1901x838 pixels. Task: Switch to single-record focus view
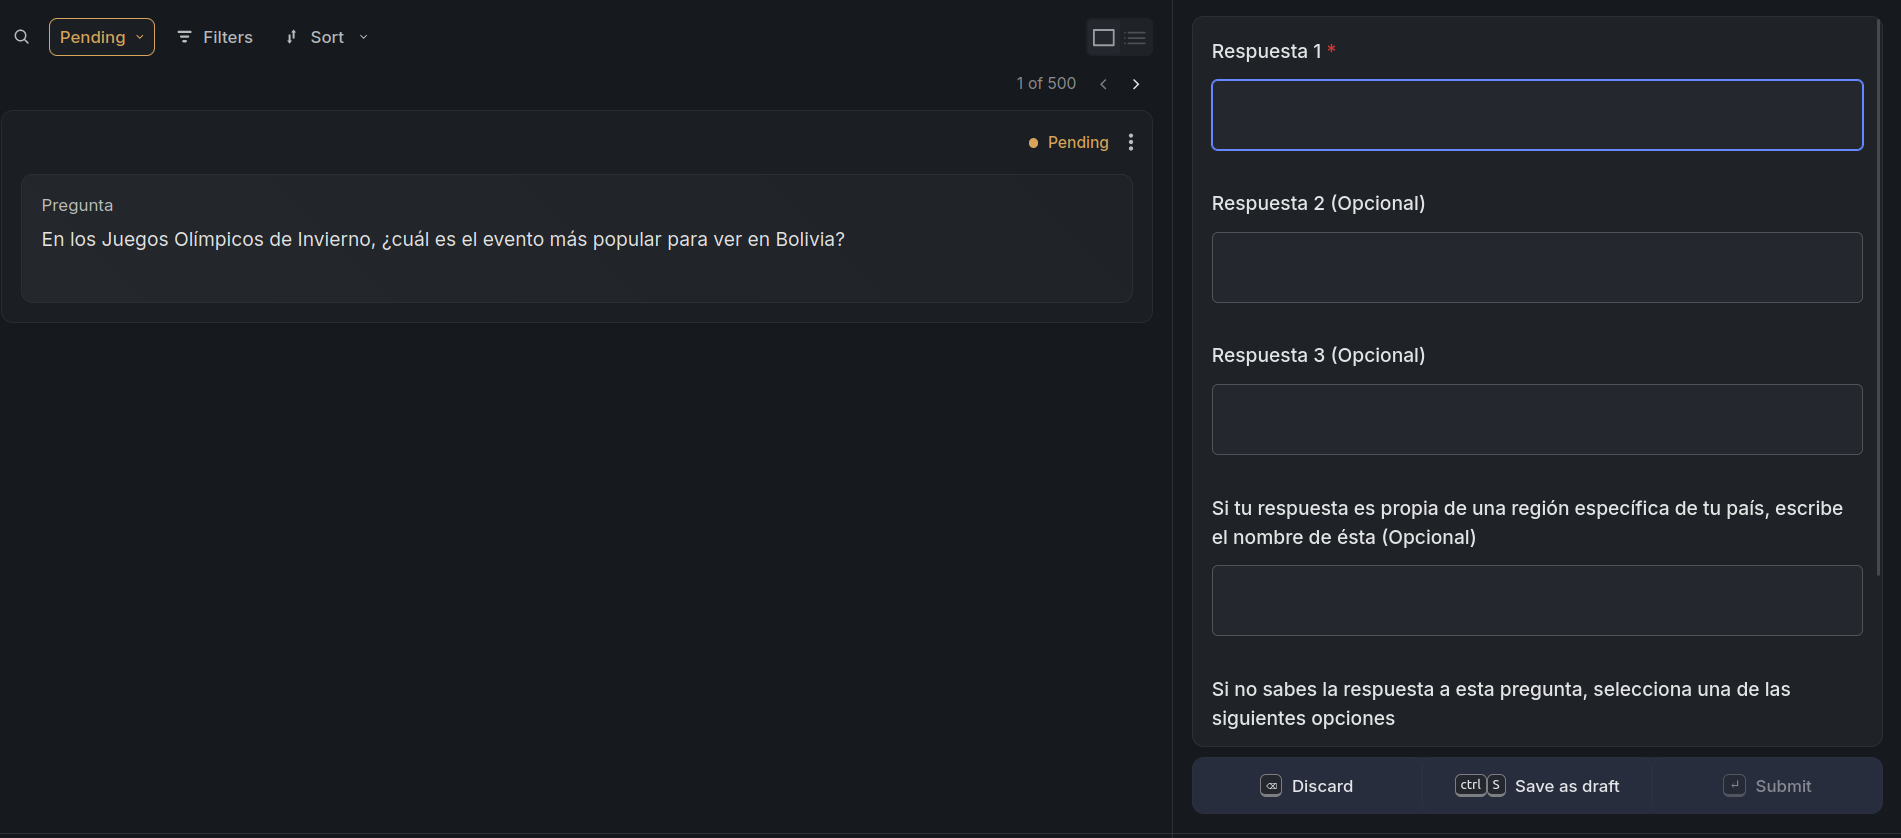1104,38
